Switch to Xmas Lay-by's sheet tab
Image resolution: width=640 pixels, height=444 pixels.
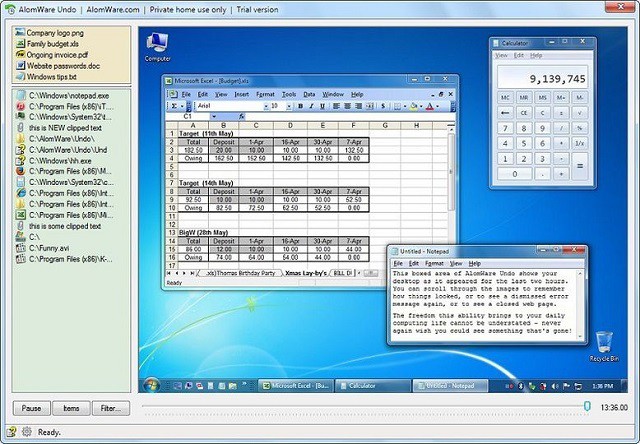(x=306, y=273)
